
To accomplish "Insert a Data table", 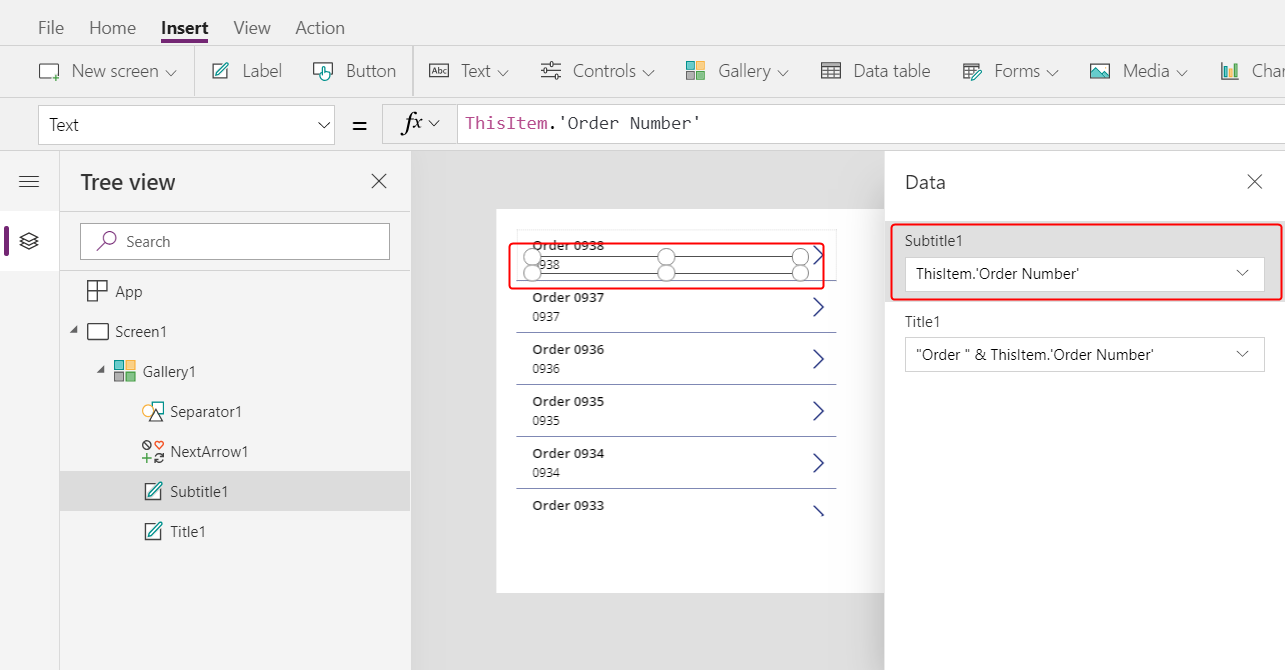I will [875, 71].
